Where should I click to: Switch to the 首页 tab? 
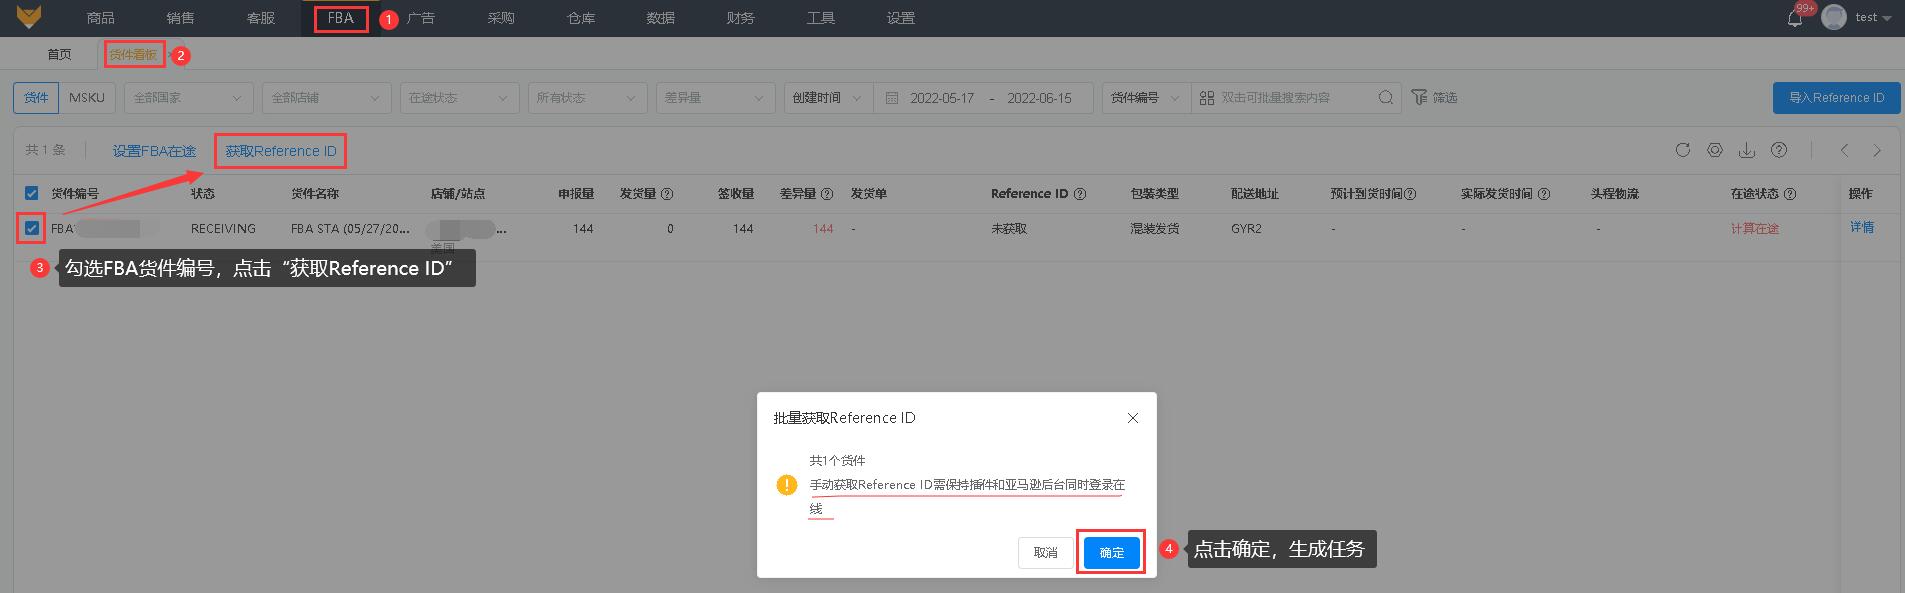pos(60,55)
